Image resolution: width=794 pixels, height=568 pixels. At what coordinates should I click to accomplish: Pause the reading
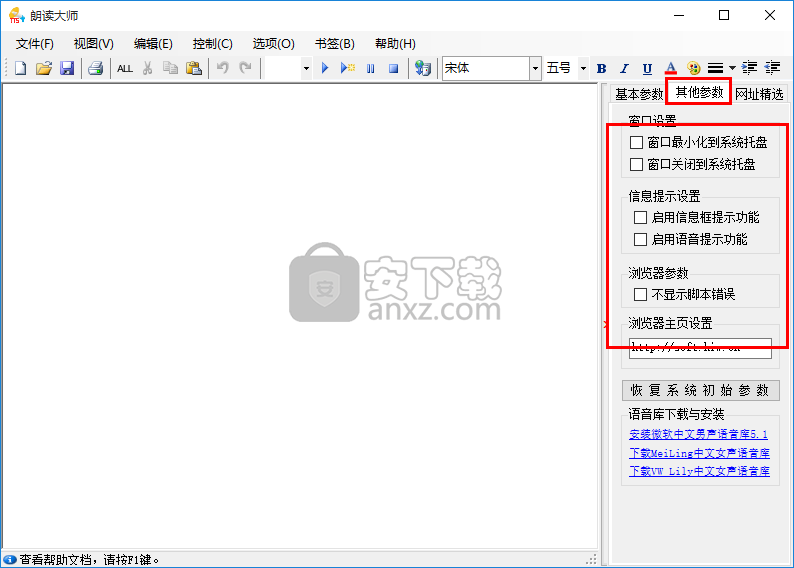pyautogui.click(x=371, y=68)
